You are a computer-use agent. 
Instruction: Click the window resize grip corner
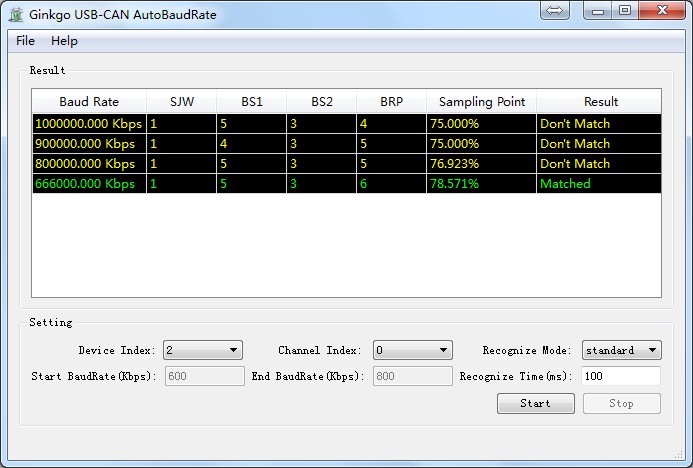click(x=679, y=454)
